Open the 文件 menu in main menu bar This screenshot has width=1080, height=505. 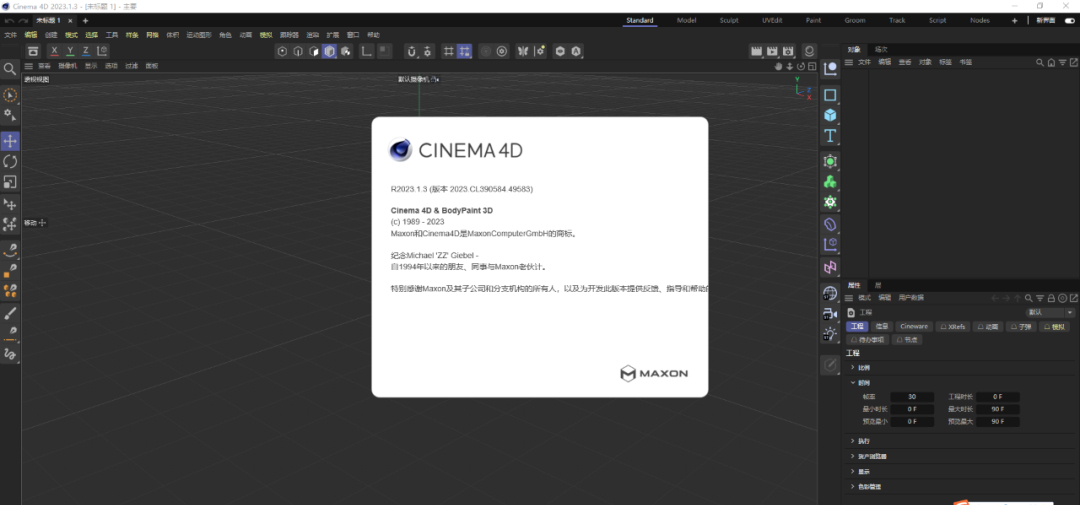tap(10, 34)
